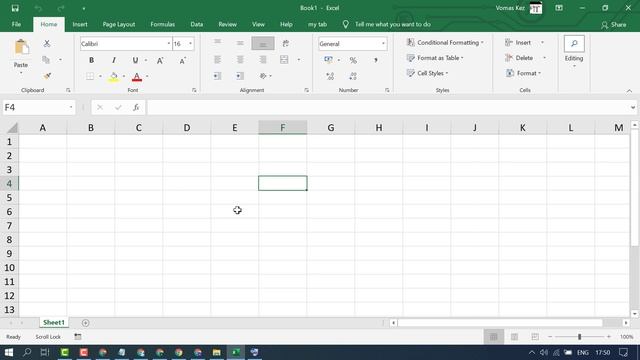The image size is (640, 360).
Task: Open the Name Box dropdown arrow
Action: (x=71, y=107)
